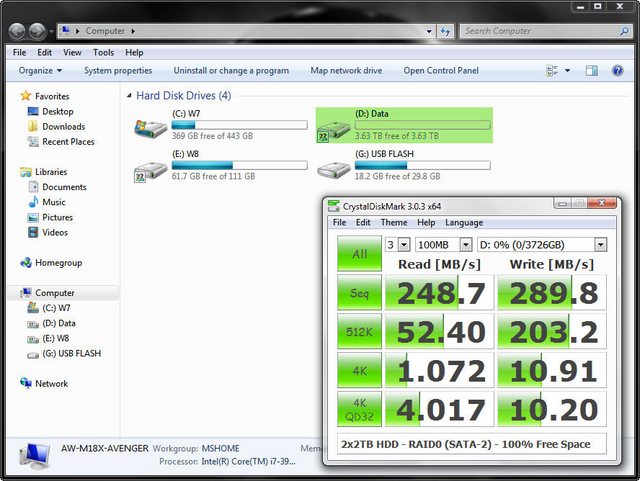Click the arrow after Computer in address bar
The height and width of the screenshot is (481, 640).
(133, 31)
